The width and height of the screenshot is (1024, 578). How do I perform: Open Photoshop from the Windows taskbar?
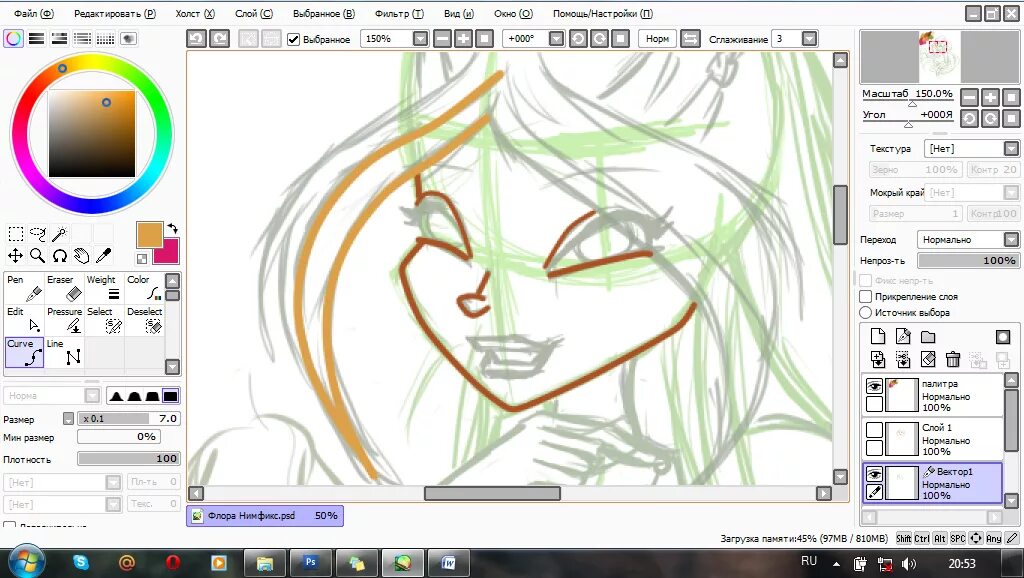pyautogui.click(x=311, y=562)
